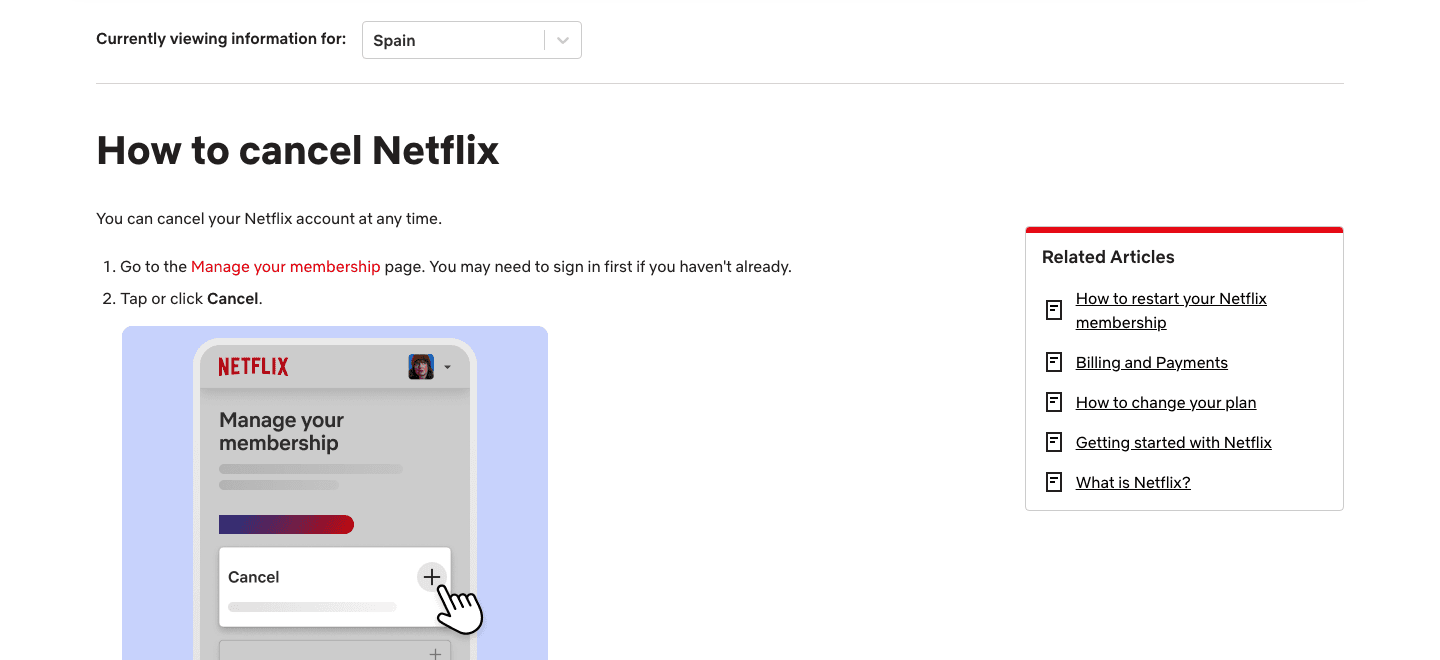
Task: Click document icon beside How to restart your Netflix
Action: (1053, 310)
